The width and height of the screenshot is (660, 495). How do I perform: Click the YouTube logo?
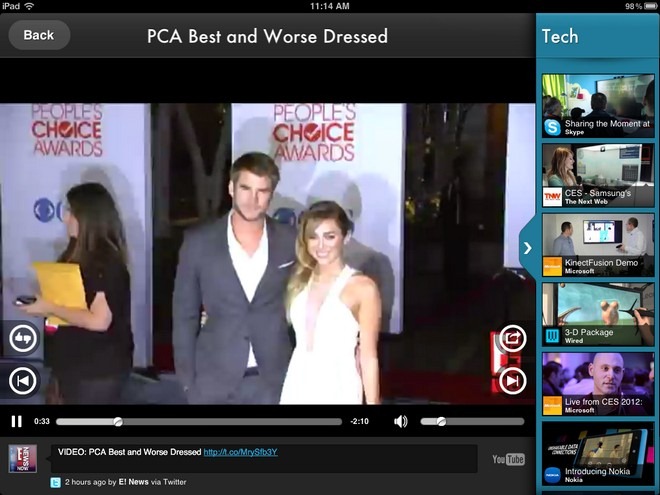tap(508, 459)
